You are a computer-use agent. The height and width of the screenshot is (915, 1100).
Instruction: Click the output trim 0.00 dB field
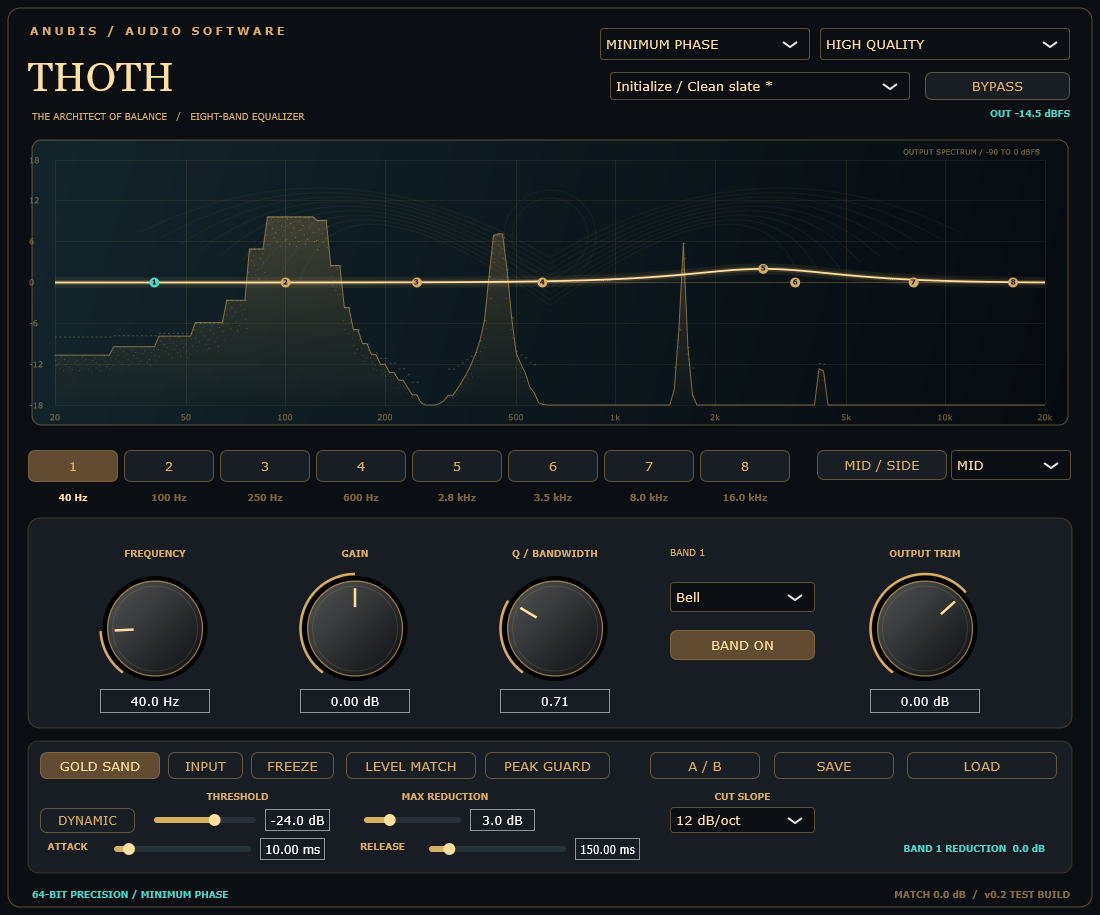pyautogui.click(x=925, y=701)
